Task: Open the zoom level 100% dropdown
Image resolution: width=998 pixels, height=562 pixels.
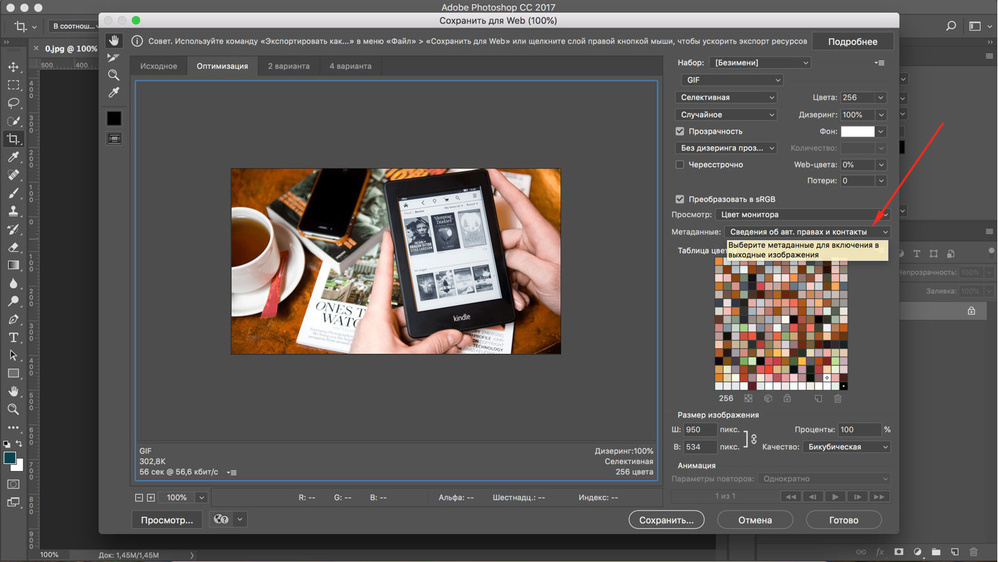Action: pos(201,498)
